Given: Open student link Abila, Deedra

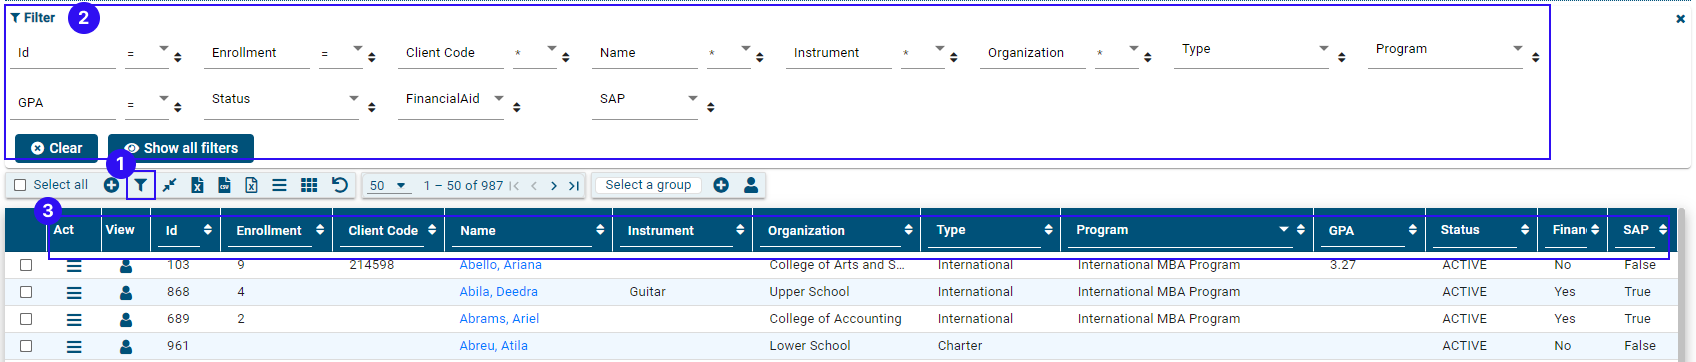Looking at the screenshot, I should tap(498, 292).
